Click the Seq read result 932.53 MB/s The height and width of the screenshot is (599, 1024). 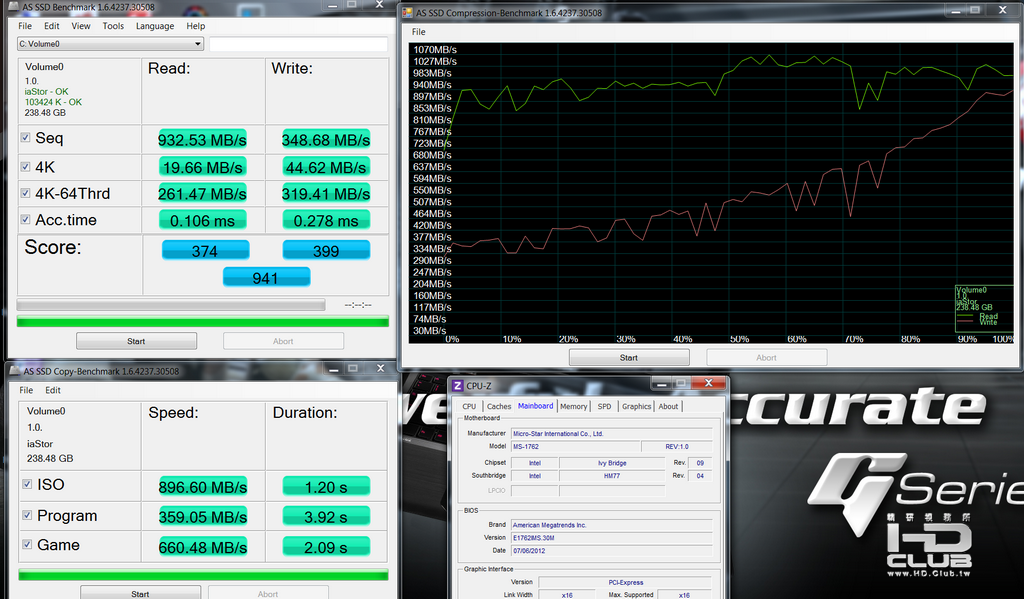point(202,140)
